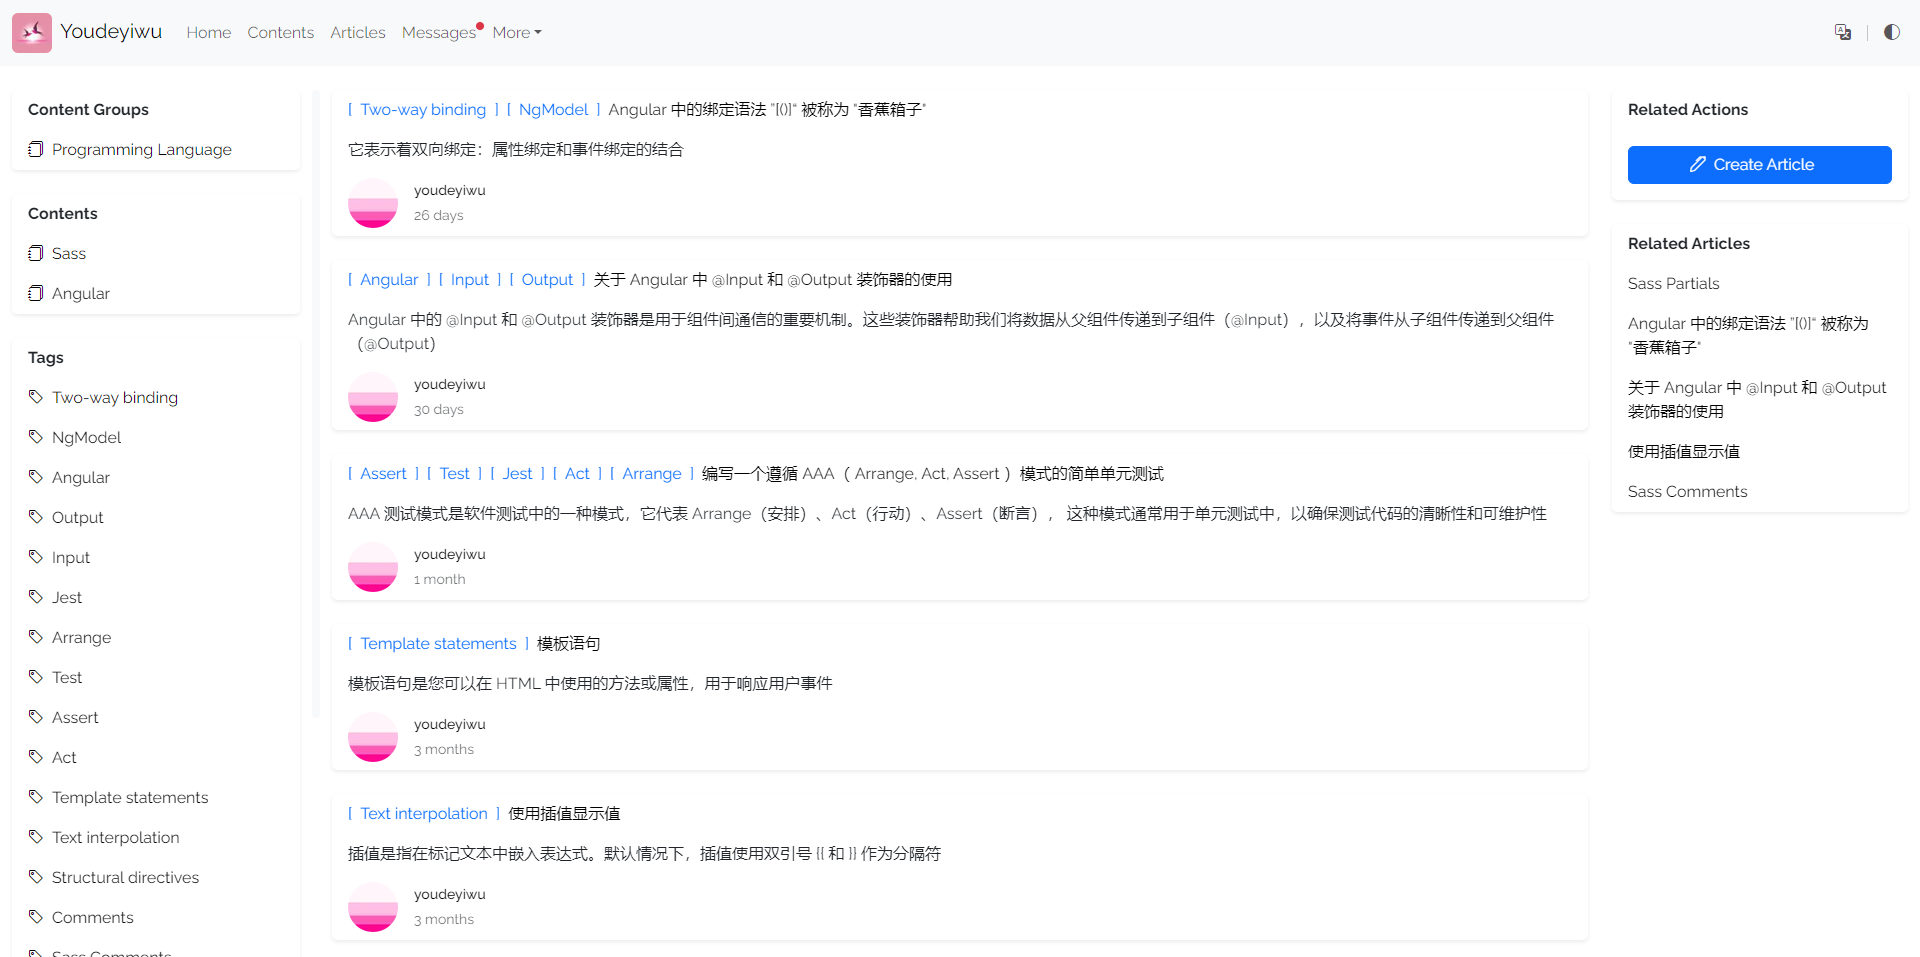Click tag icon next to Jest
The height and width of the screenshot is (957, 1920).
coord(36,597)
